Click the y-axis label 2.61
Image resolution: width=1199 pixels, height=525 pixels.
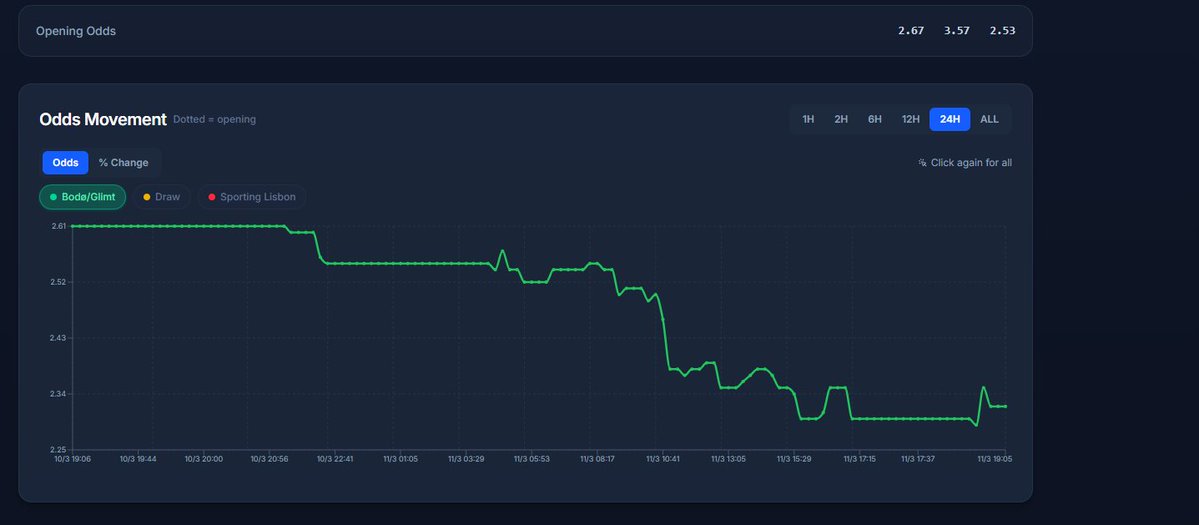[59, 226]
